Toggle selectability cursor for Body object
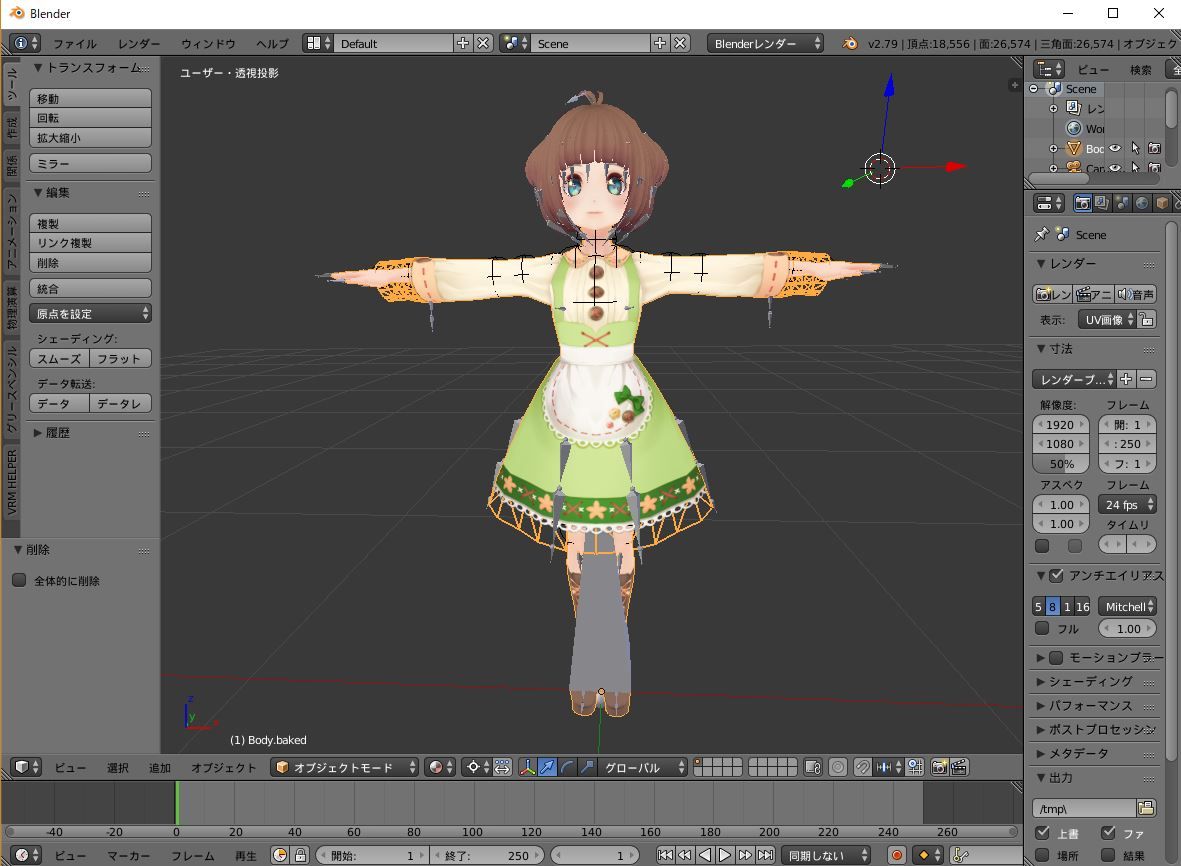Screen dimensions: 1181x866 click(1135, 148)
